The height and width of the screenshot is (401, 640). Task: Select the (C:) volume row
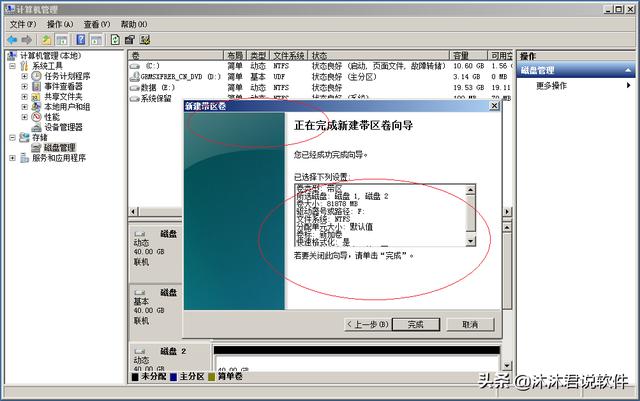320,66
